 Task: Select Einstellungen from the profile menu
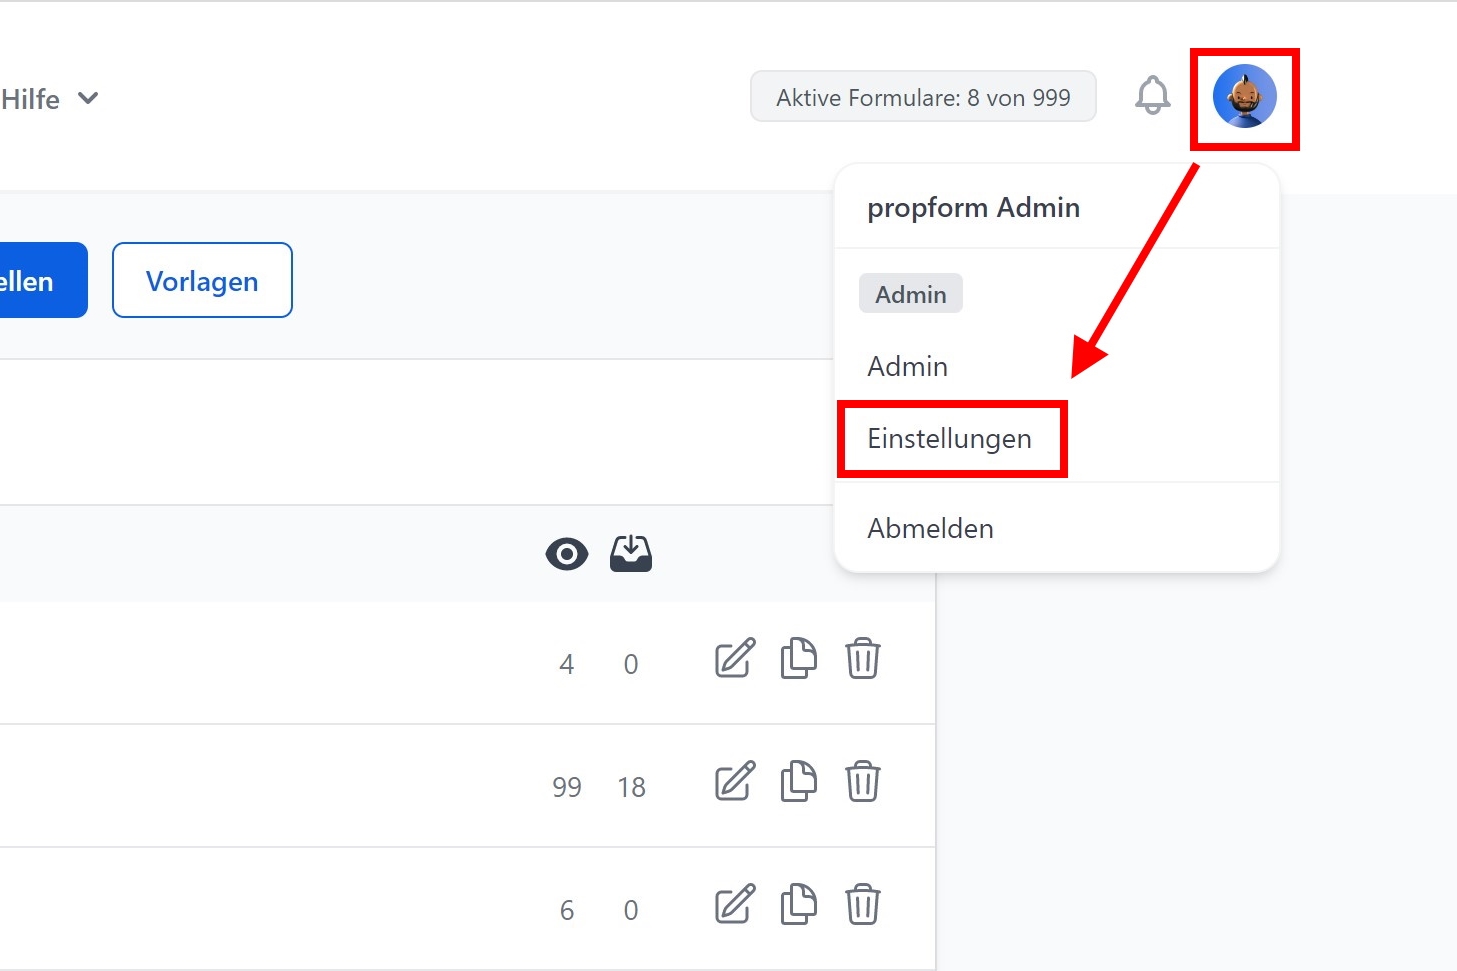949,439
